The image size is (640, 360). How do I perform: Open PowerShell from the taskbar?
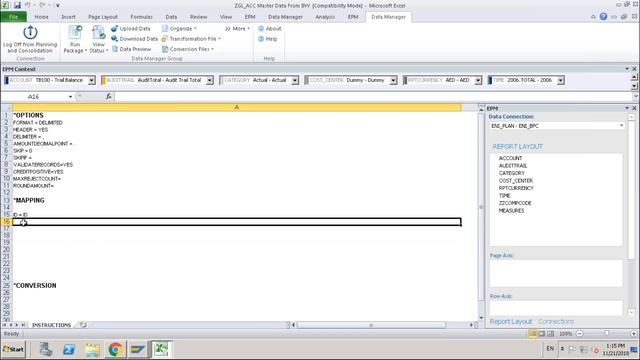[69, 349]
